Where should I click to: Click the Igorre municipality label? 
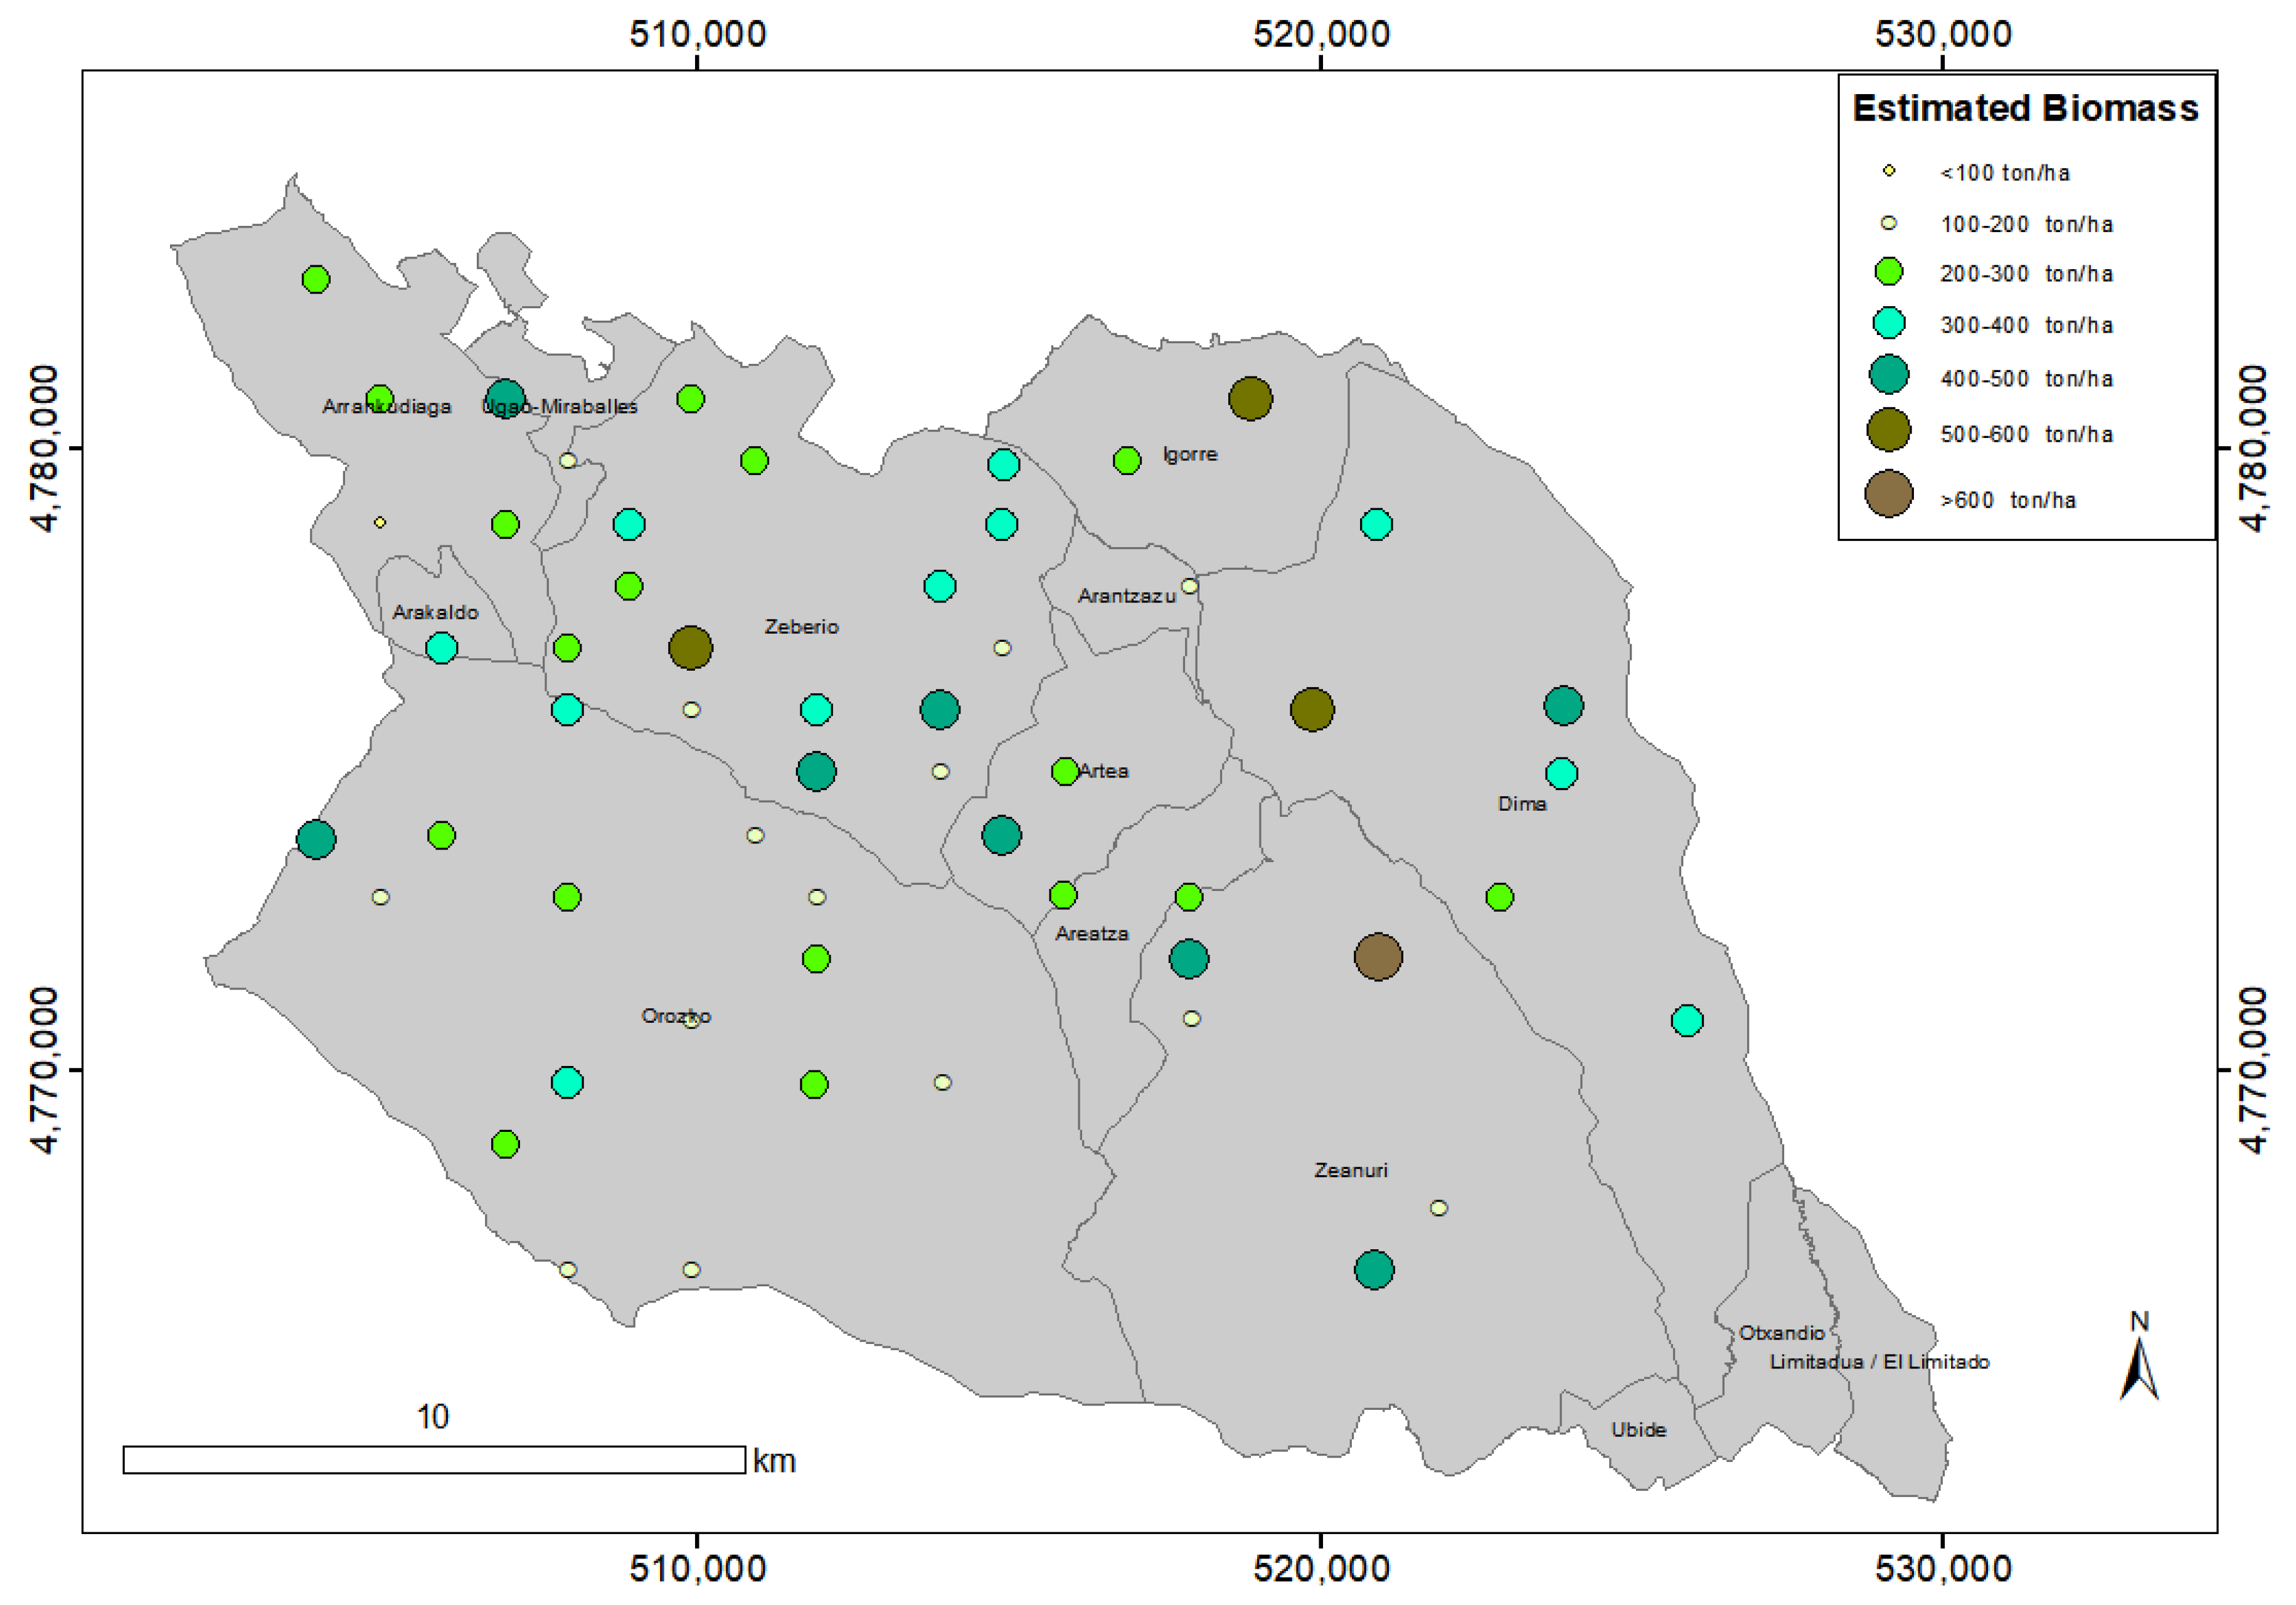[1189, 454]
